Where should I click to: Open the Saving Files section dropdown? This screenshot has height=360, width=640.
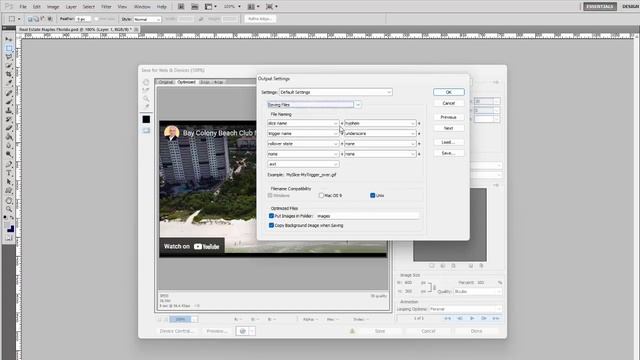coord(314,105)
